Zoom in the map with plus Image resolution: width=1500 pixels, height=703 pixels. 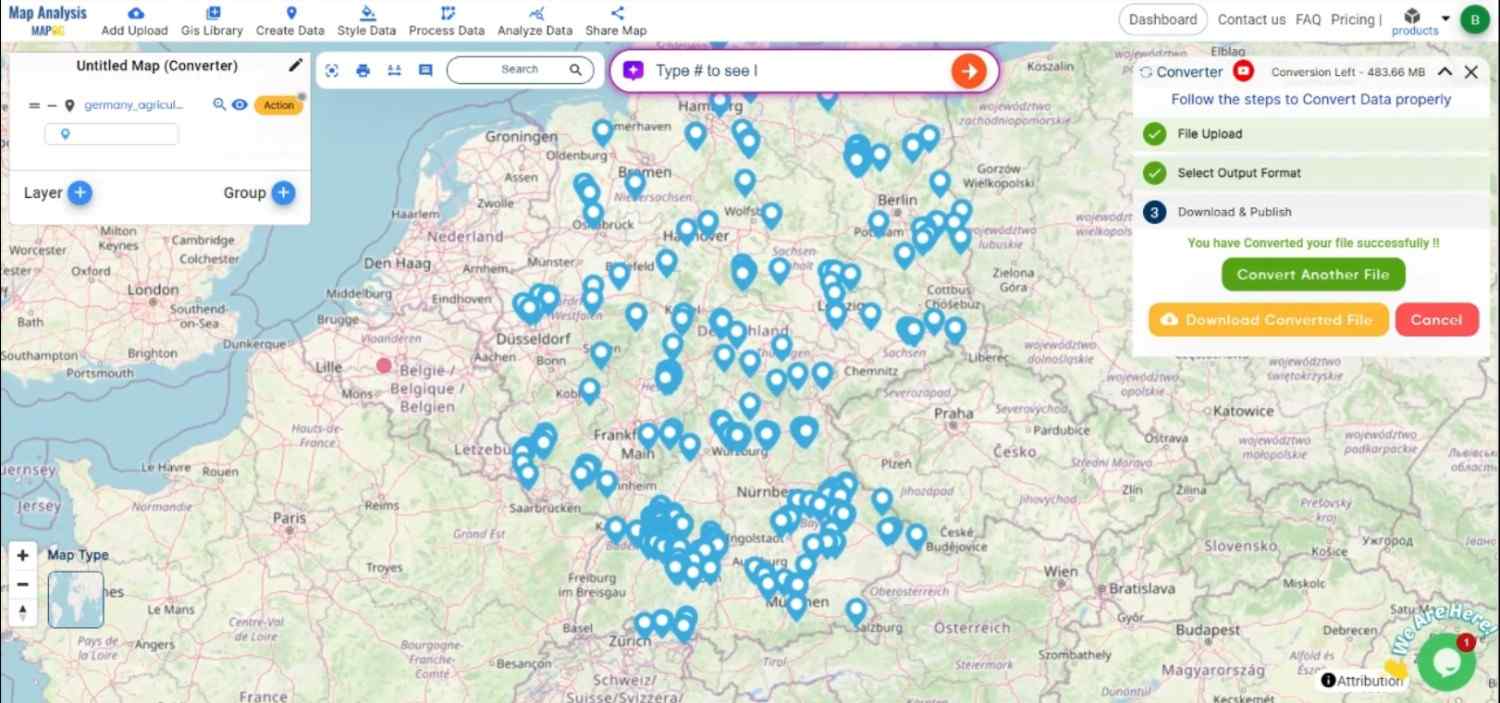[23, 555]
